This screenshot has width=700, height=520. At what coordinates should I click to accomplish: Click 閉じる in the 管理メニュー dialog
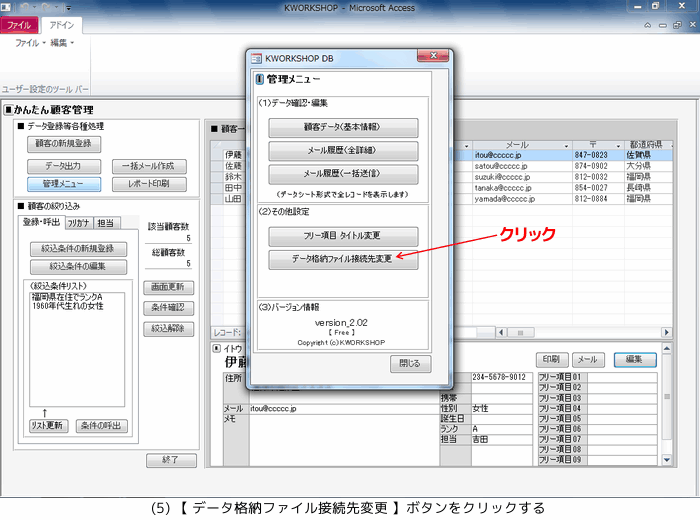click(x=410, y=364)
